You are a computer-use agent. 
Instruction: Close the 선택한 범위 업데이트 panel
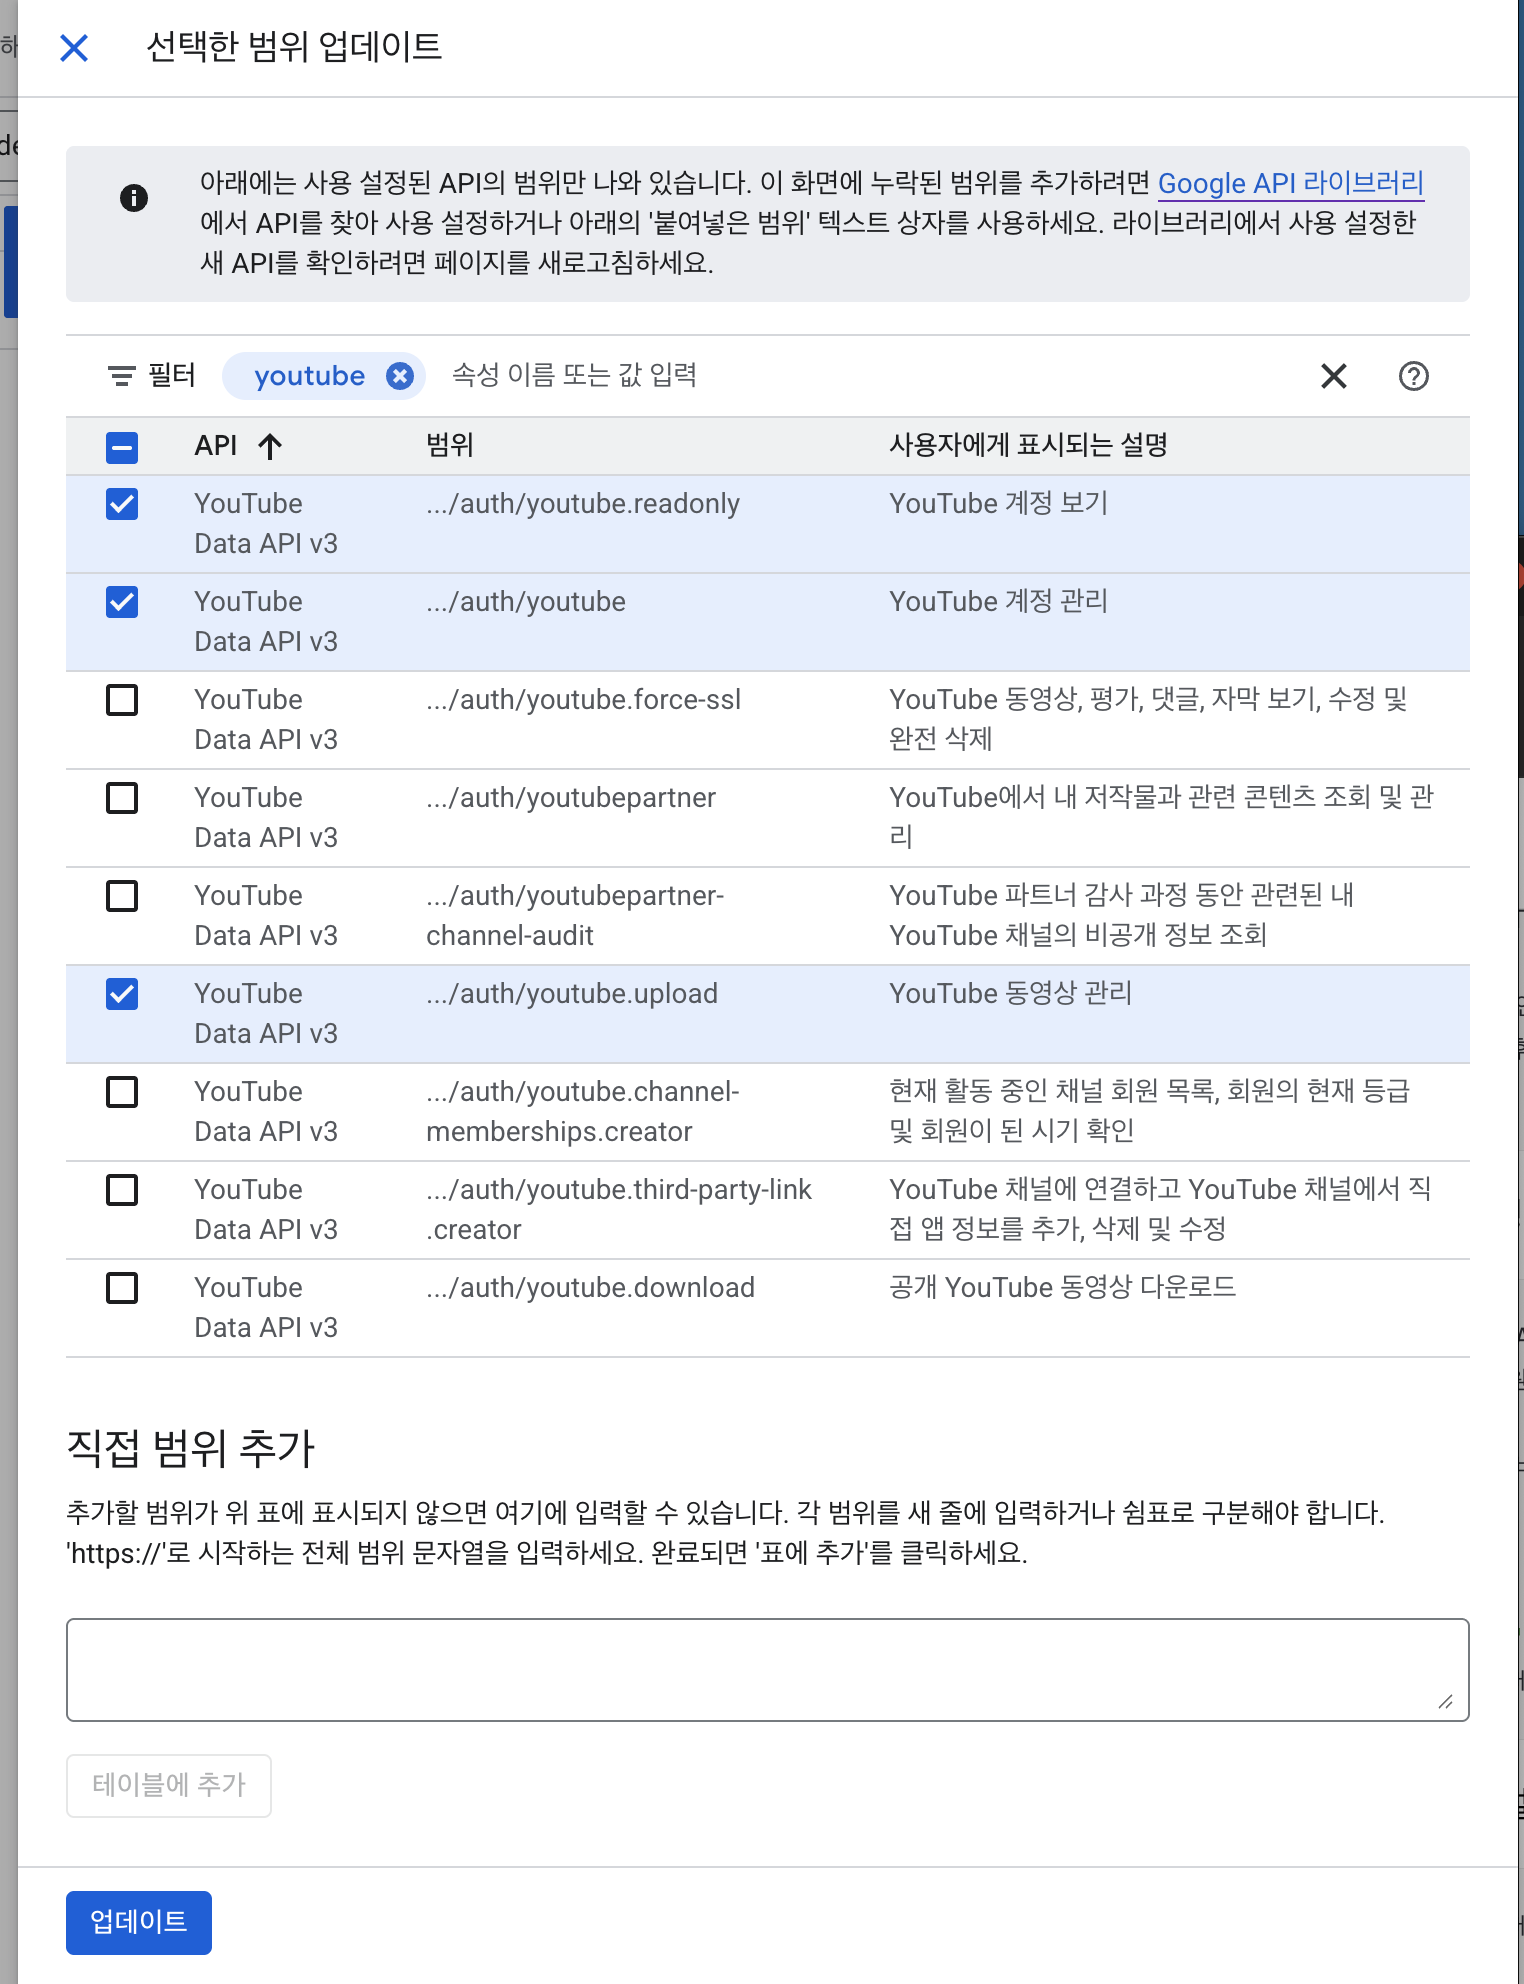[x=74, y=47]
